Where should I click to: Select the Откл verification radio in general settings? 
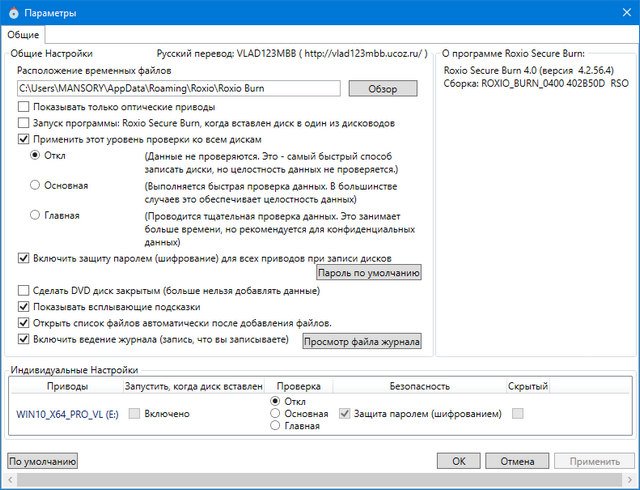[35, 156]
